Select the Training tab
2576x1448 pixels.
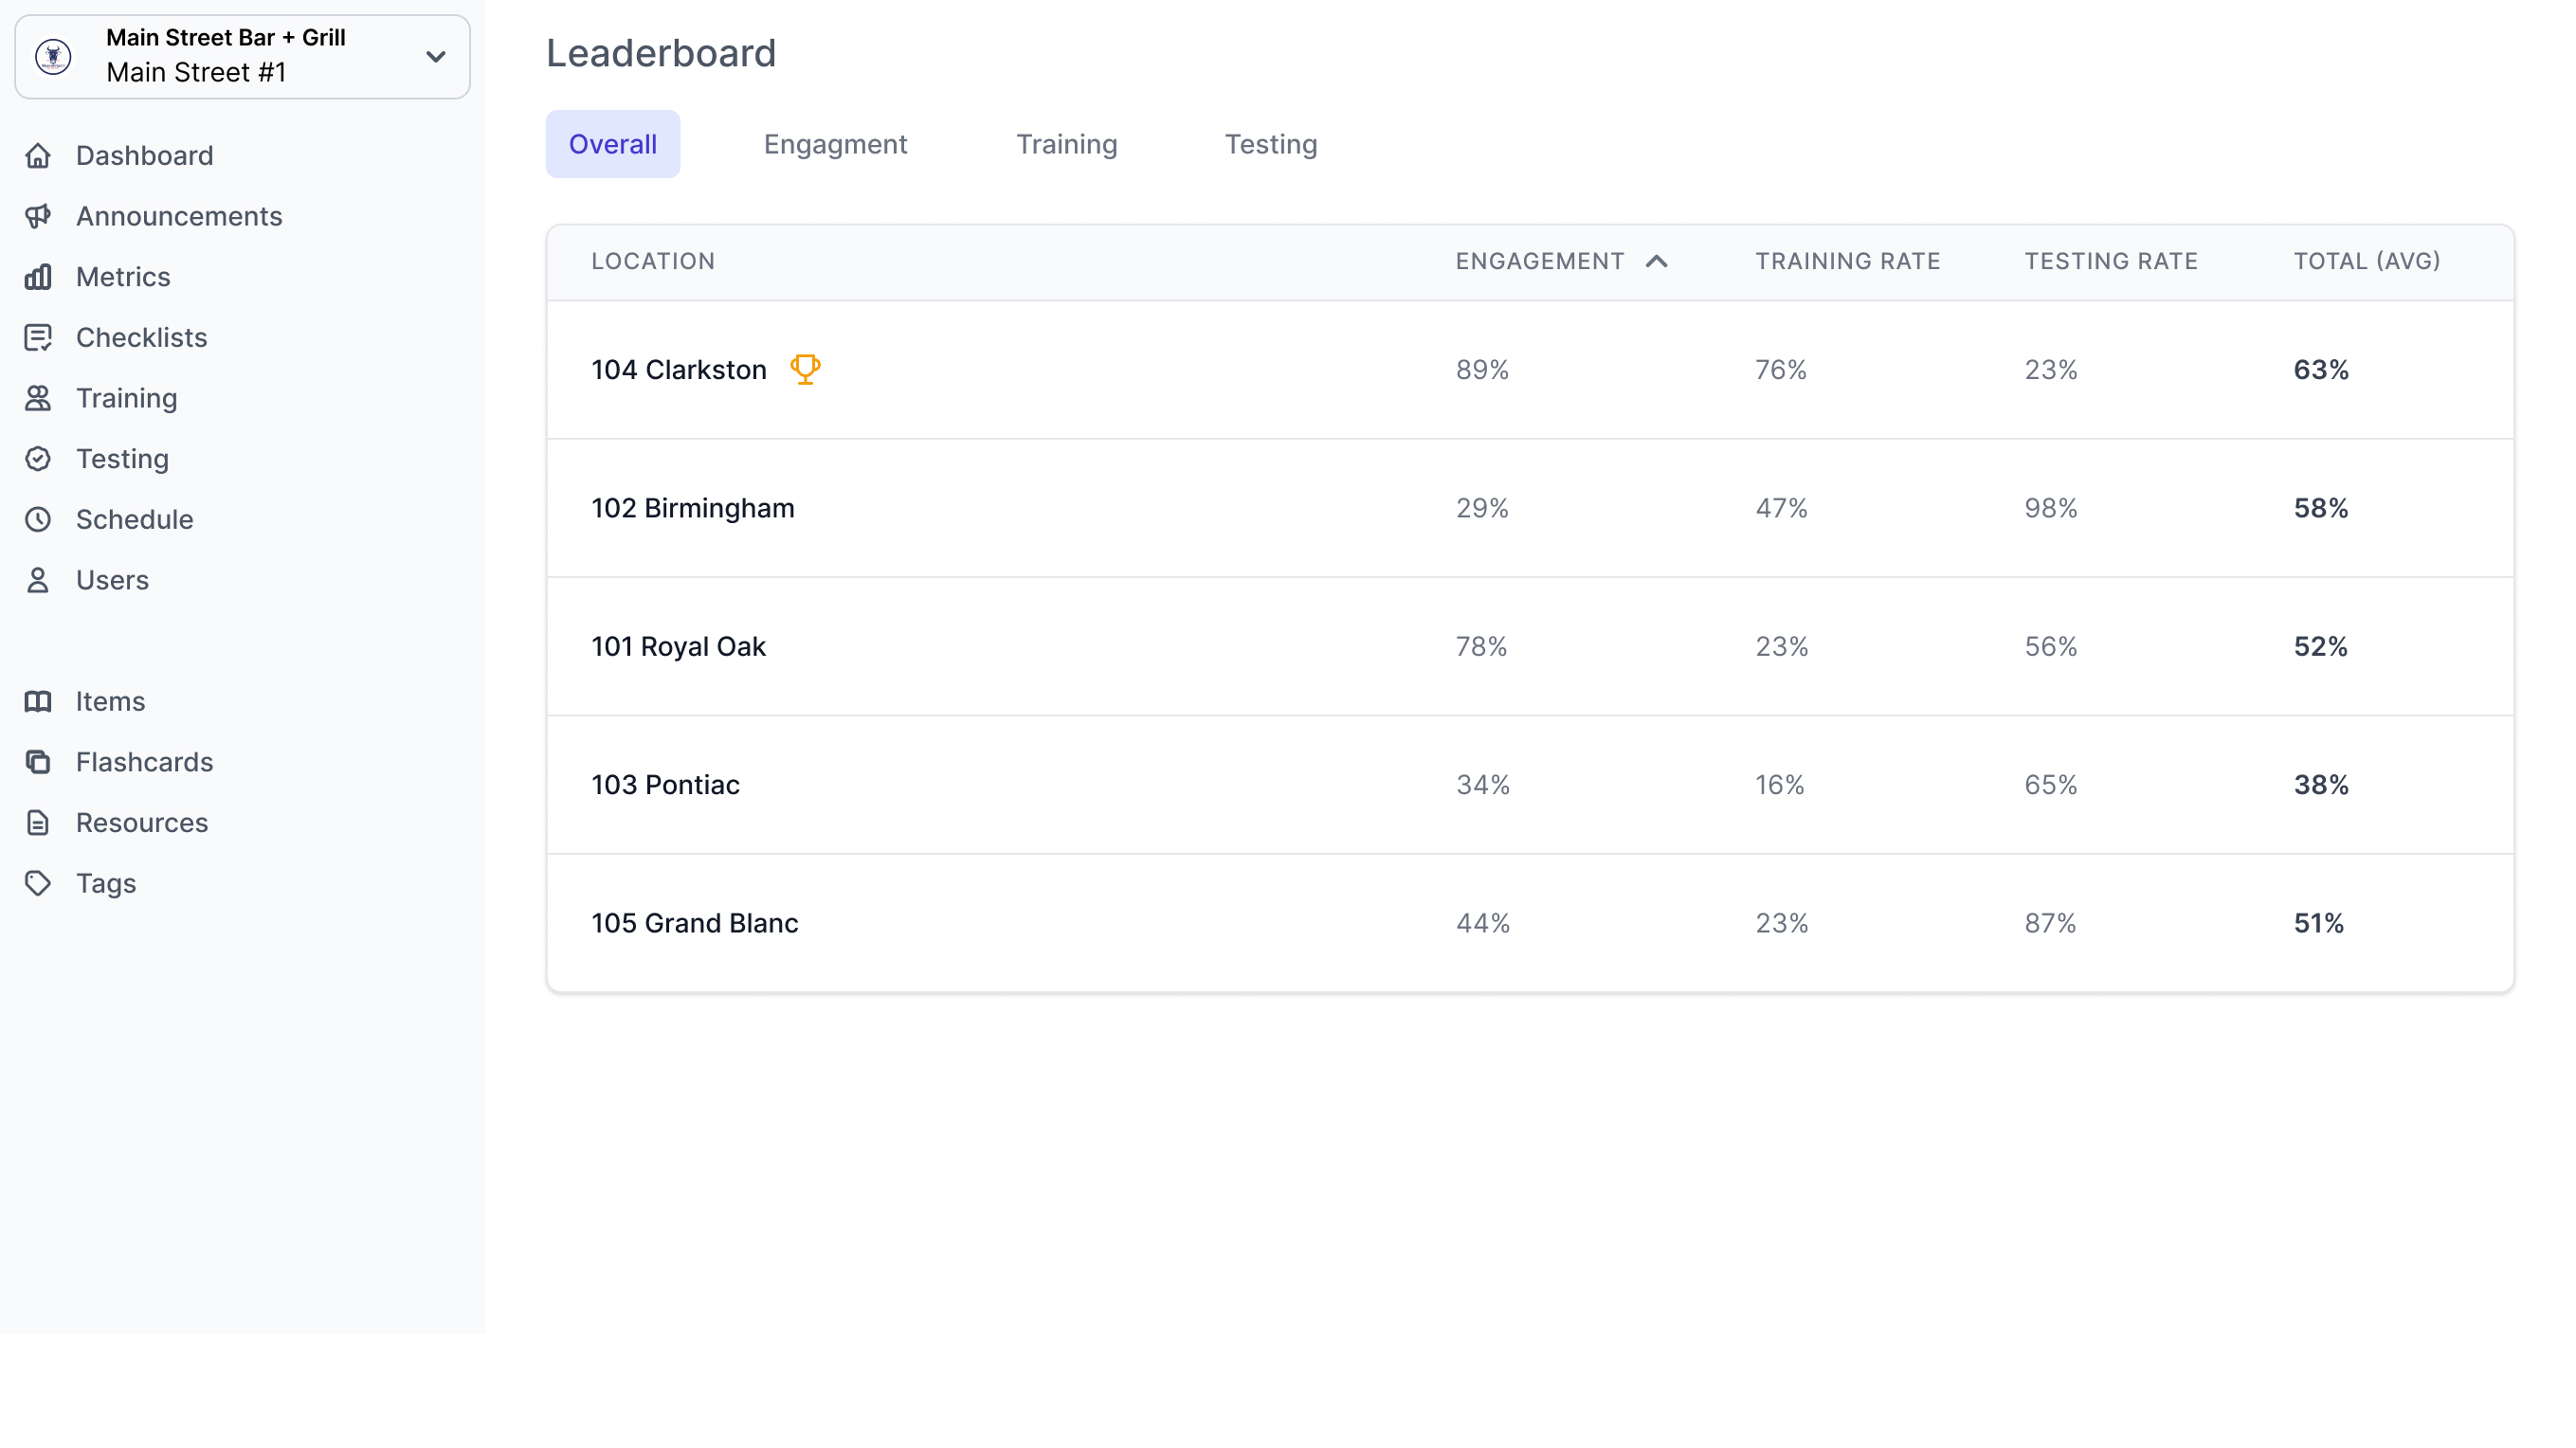[1067, 144]
